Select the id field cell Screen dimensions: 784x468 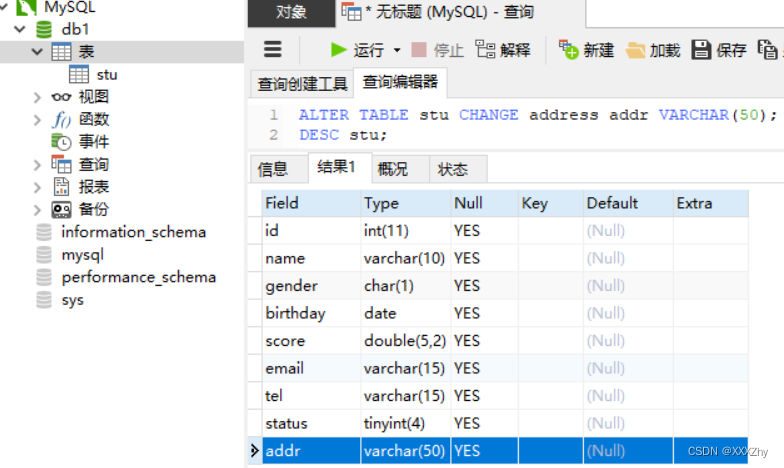point(311,230)
